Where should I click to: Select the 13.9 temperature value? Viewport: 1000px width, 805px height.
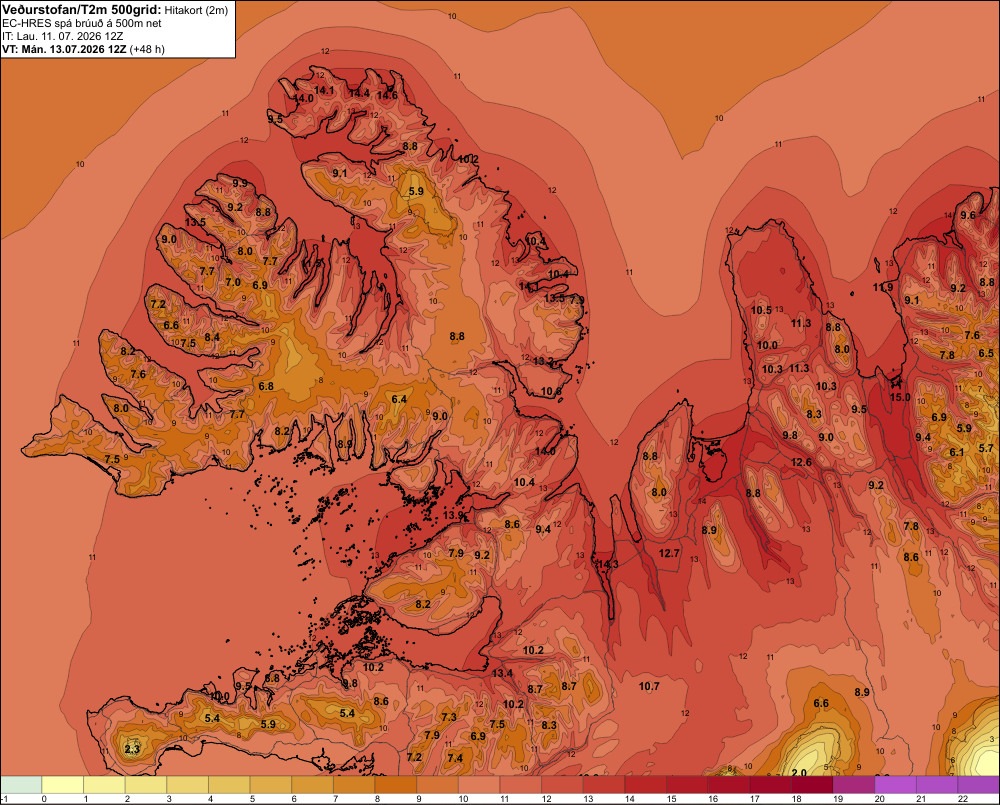453,515
